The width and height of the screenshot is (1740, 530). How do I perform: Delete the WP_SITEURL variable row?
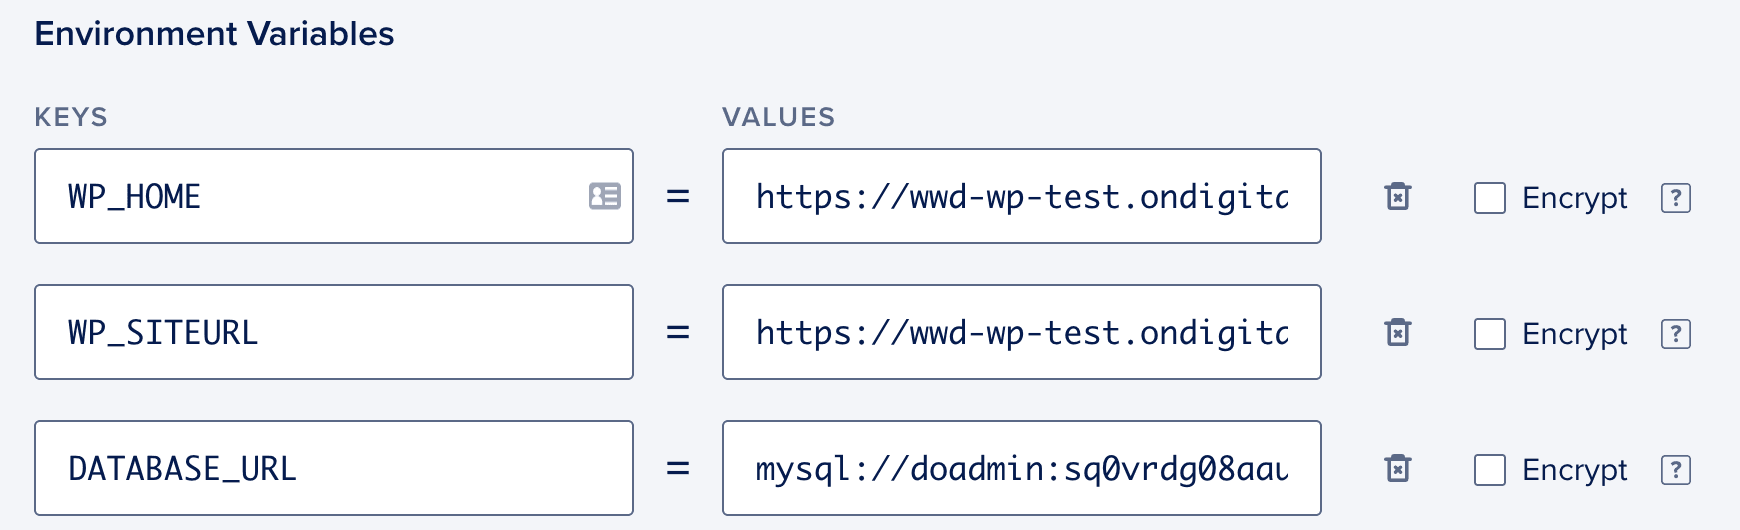coord(1398,332)
